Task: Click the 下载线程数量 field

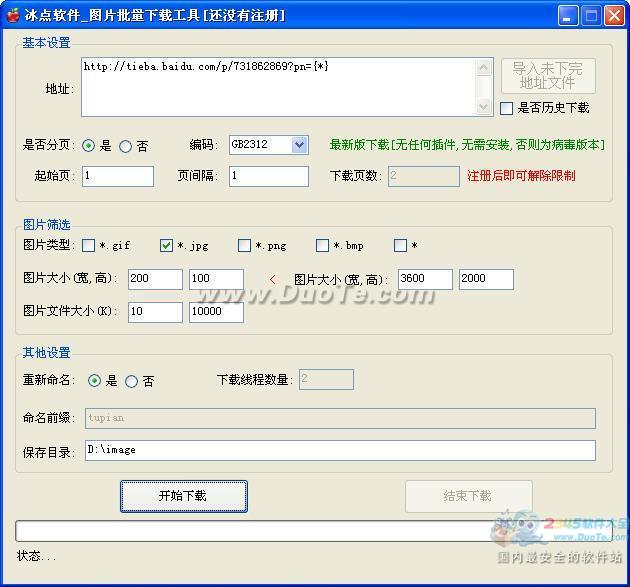Action: coord(326,380)
